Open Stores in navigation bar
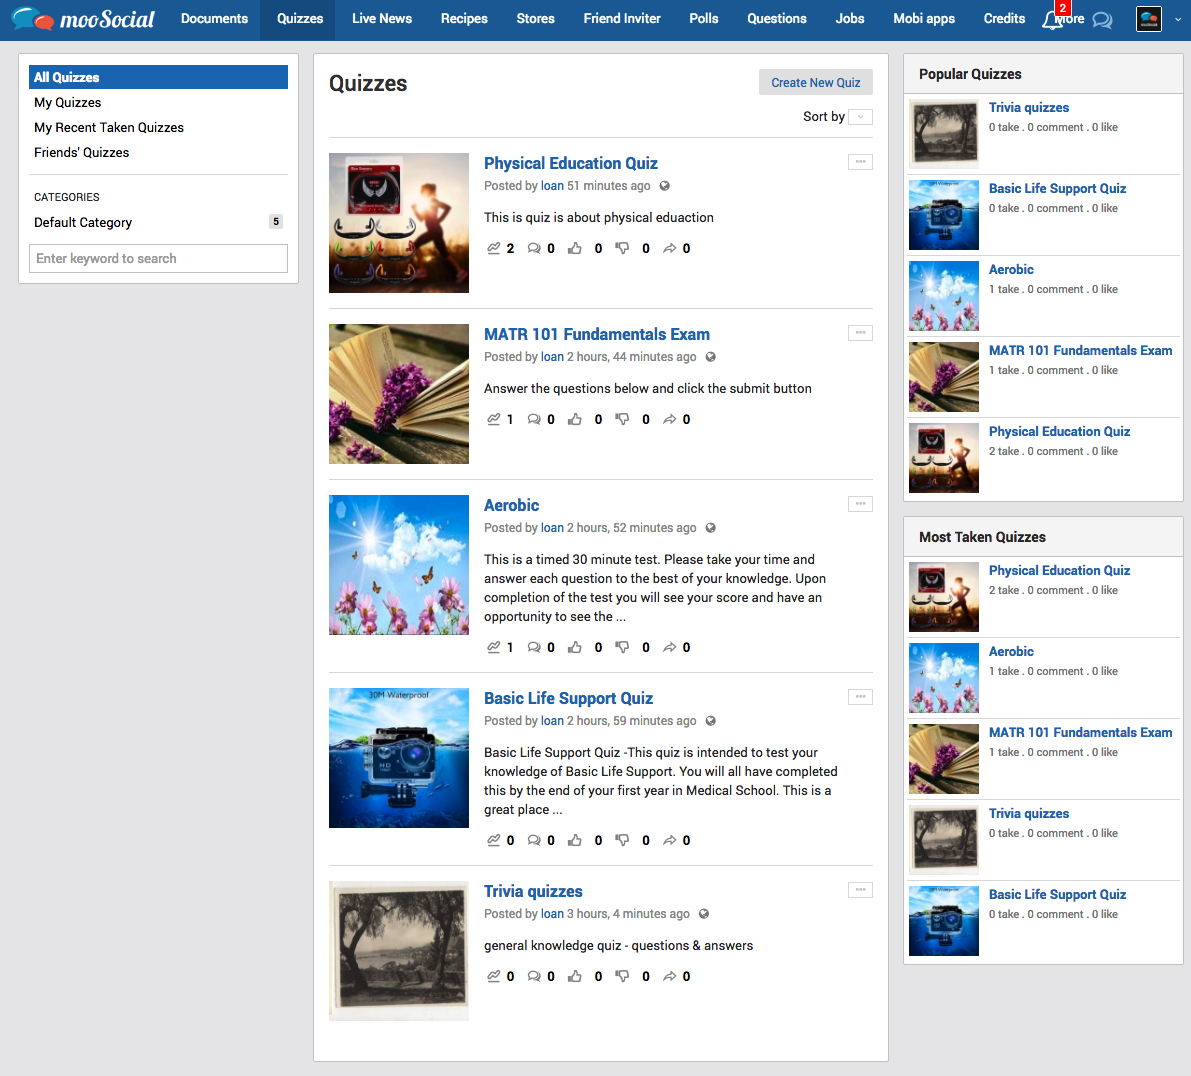The height and width of the screenshot is (1076, 1191). click(535, 19)
